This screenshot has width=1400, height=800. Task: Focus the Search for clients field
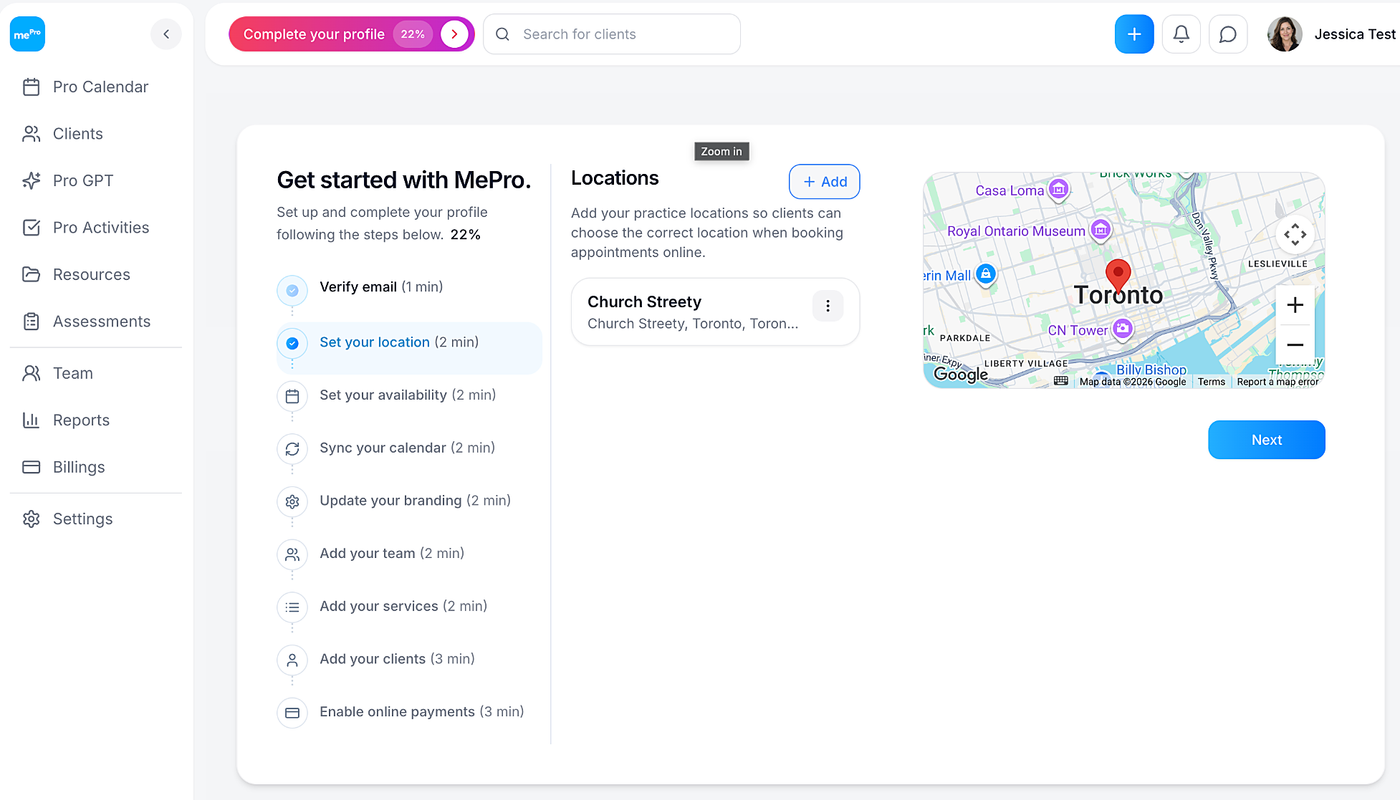click(x=612, y=34)
